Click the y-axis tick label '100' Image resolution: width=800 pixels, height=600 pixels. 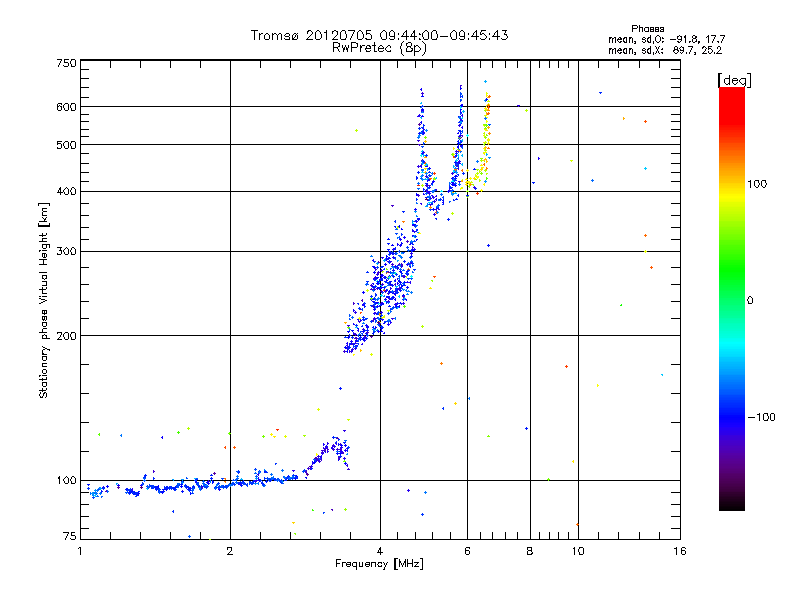pos(66,480)
